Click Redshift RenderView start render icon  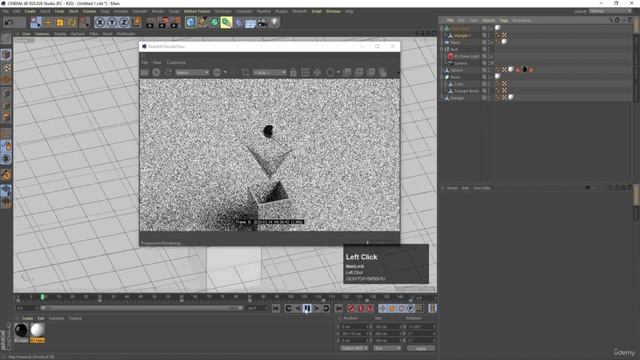(156, 72)
